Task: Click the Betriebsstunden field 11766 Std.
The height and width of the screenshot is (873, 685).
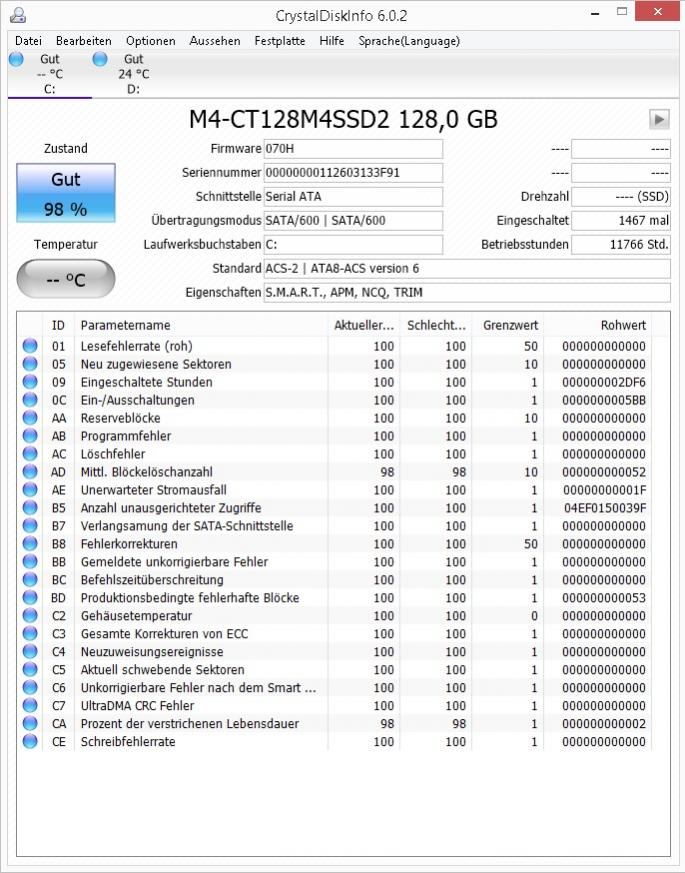Action: 621,244
